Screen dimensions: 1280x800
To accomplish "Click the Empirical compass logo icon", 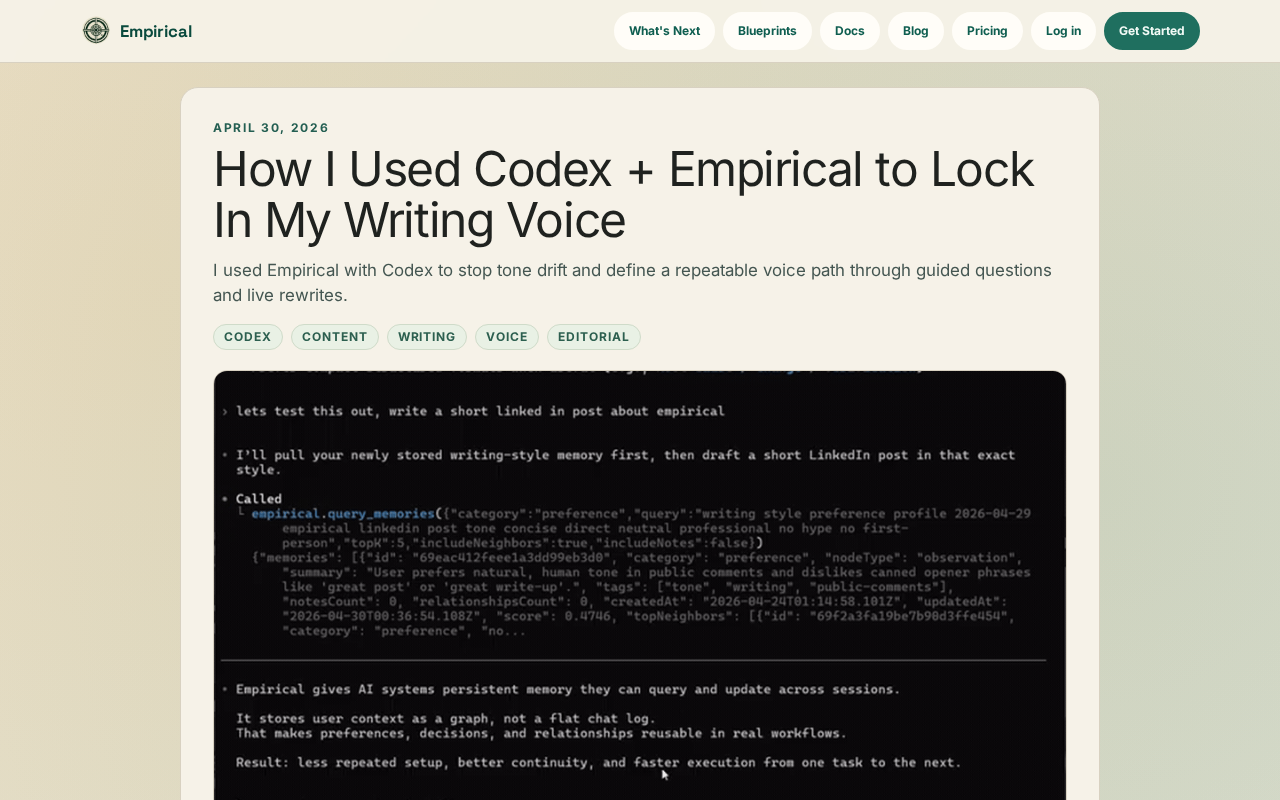I will click(96, 31).
